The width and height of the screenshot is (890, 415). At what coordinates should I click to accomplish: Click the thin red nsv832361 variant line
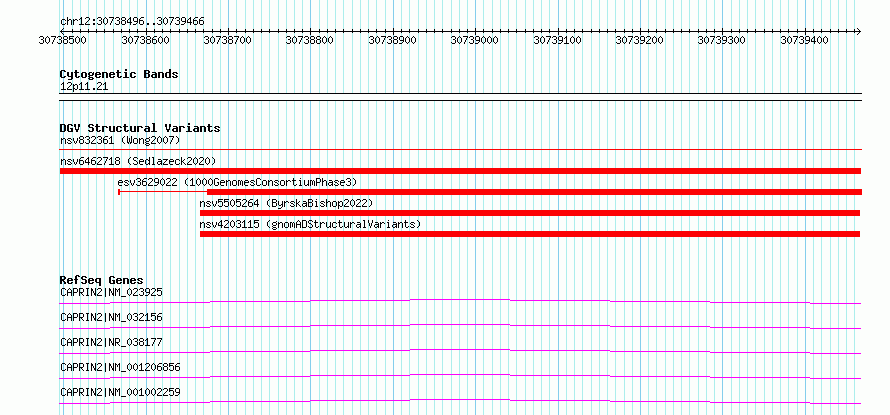[x=461, y=150]
